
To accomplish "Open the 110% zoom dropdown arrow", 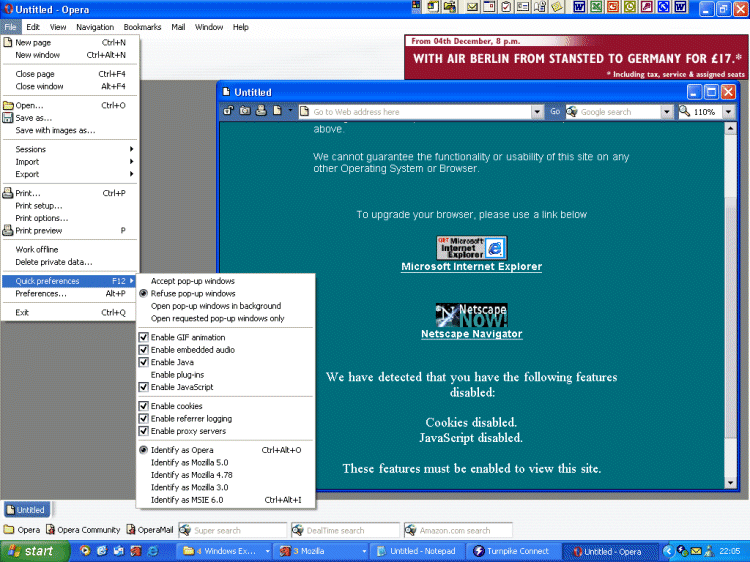I will tap(728, 112).
